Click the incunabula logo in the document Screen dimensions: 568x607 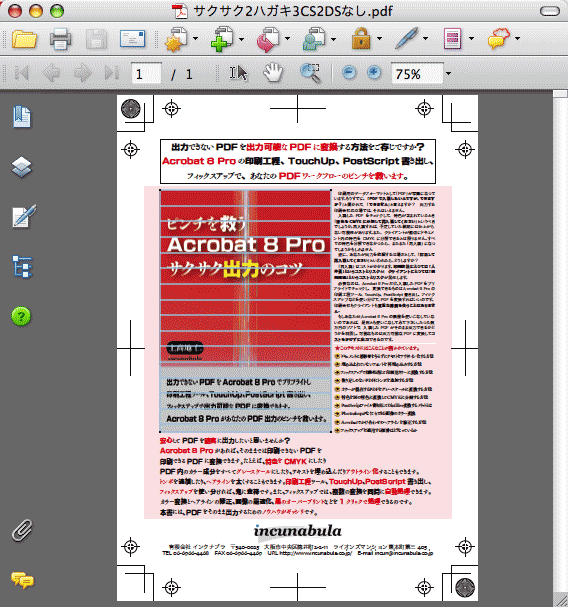[x=297, y=532]
